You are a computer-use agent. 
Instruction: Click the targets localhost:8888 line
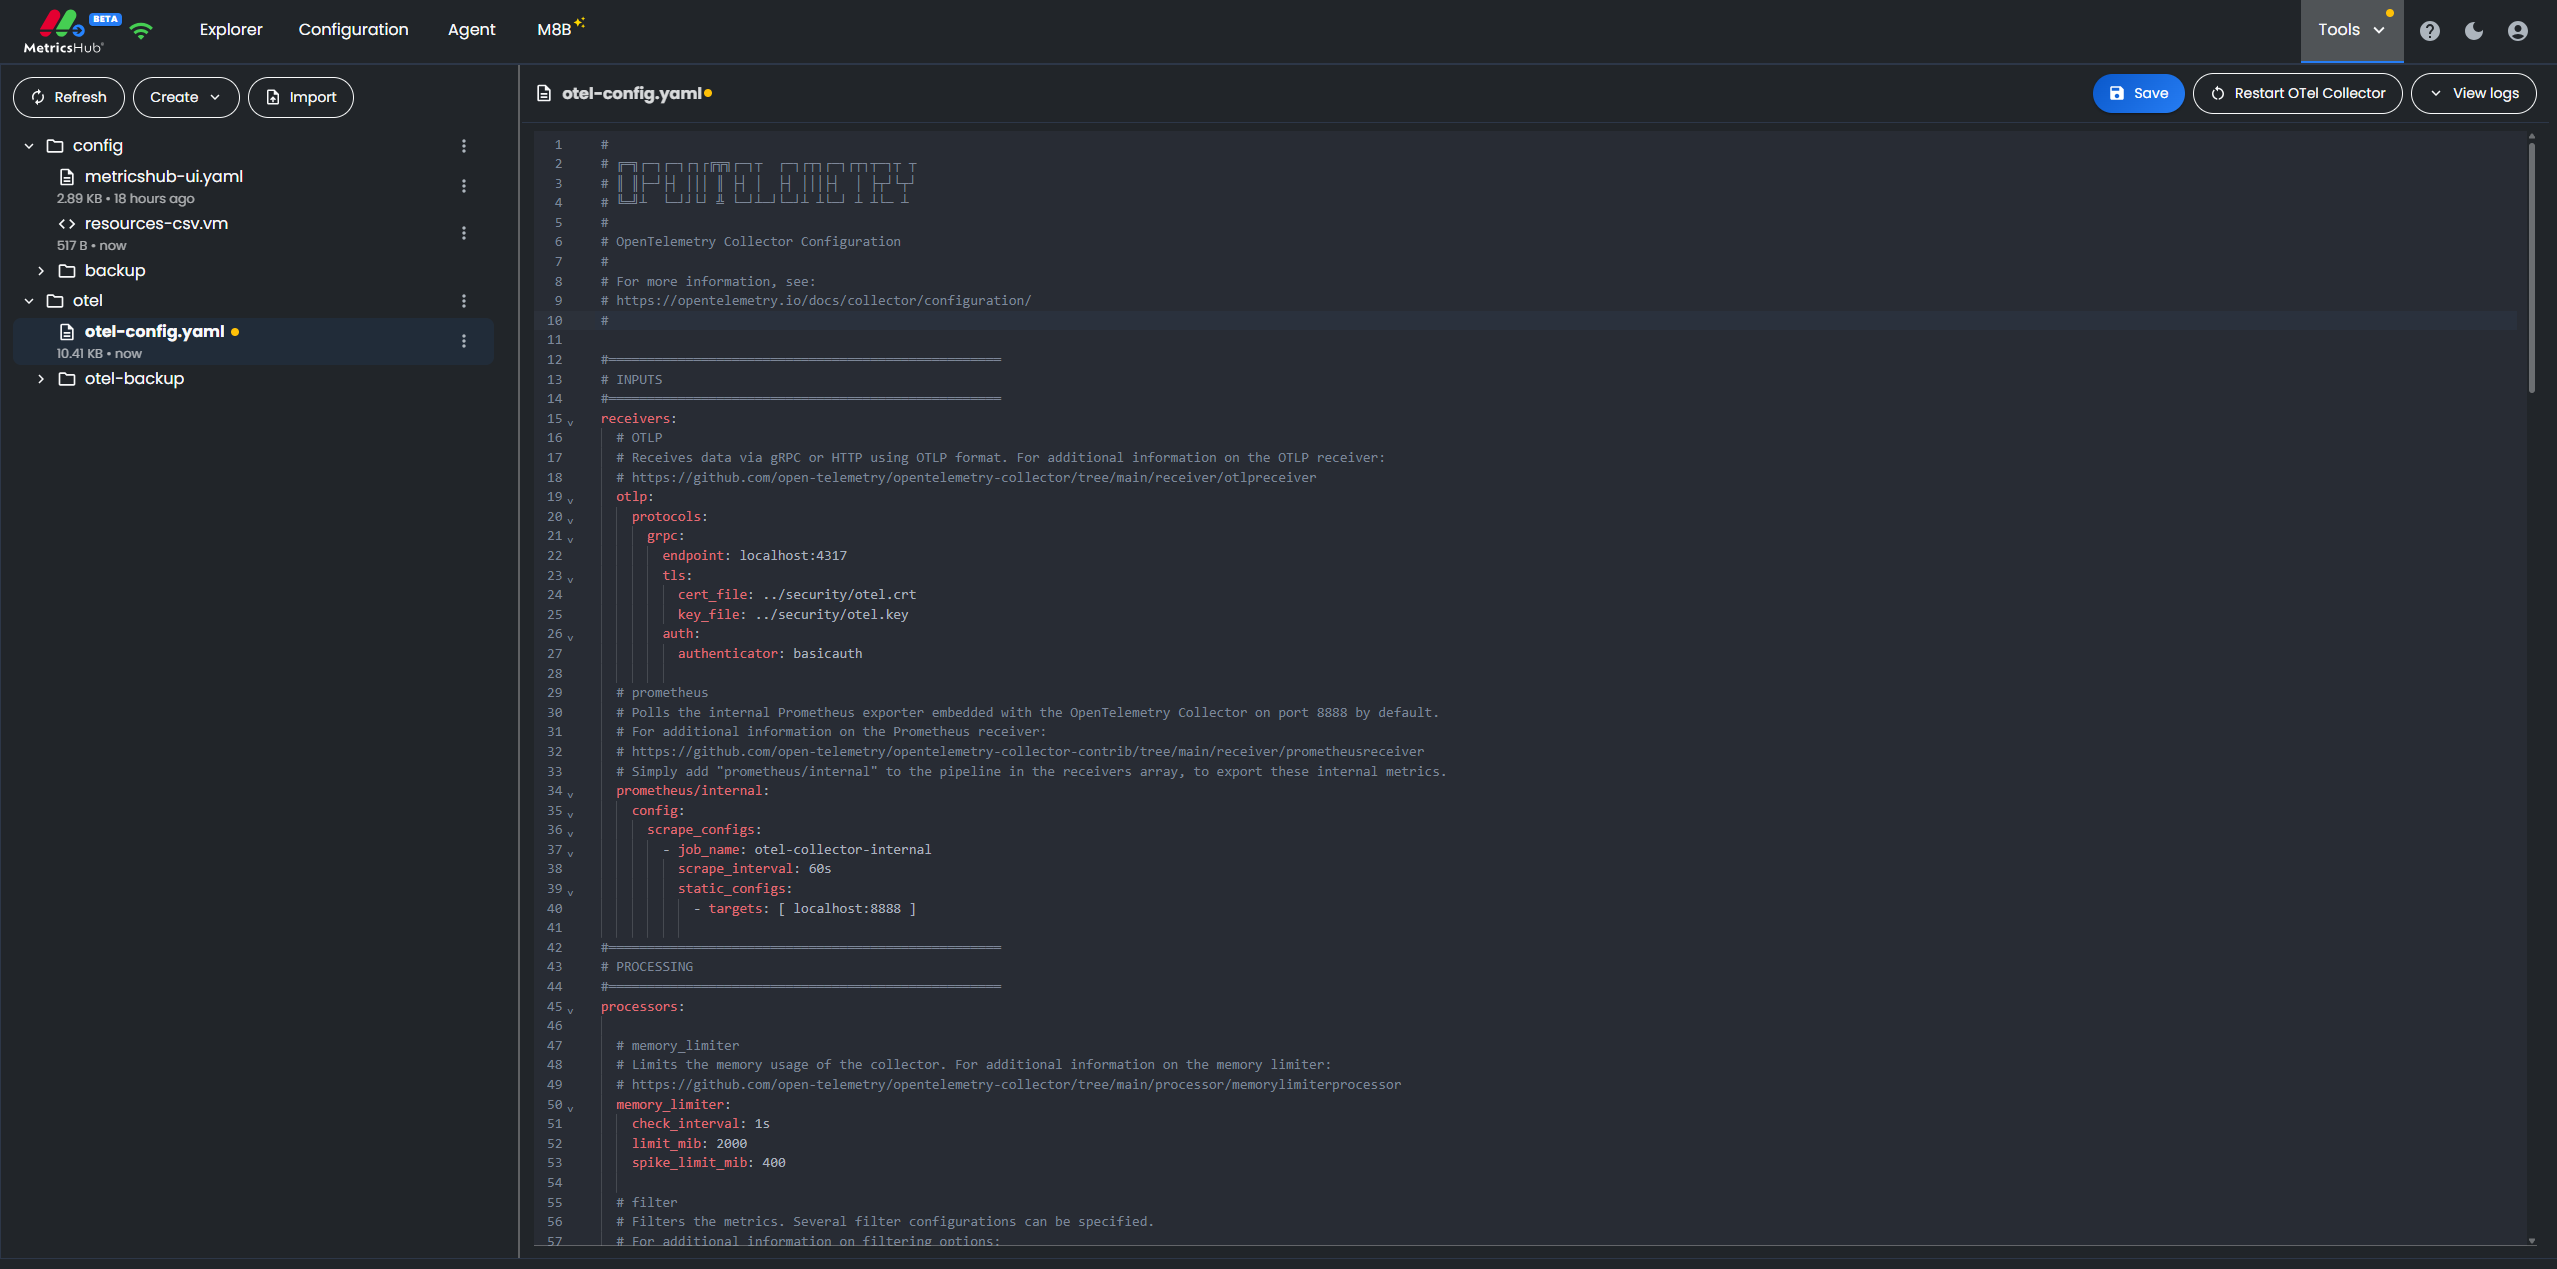[x=804, y=909]
